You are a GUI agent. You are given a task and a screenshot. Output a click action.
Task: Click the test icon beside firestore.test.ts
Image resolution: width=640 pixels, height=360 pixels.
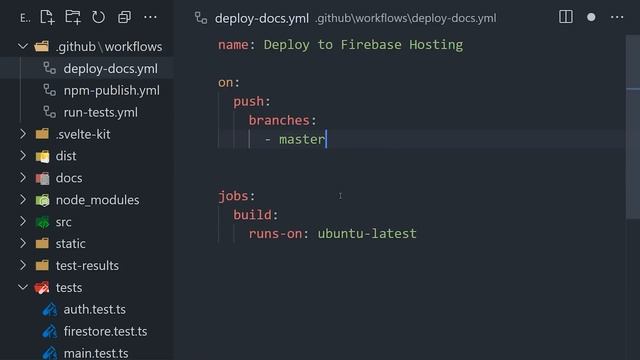click(x=50, y=331)
